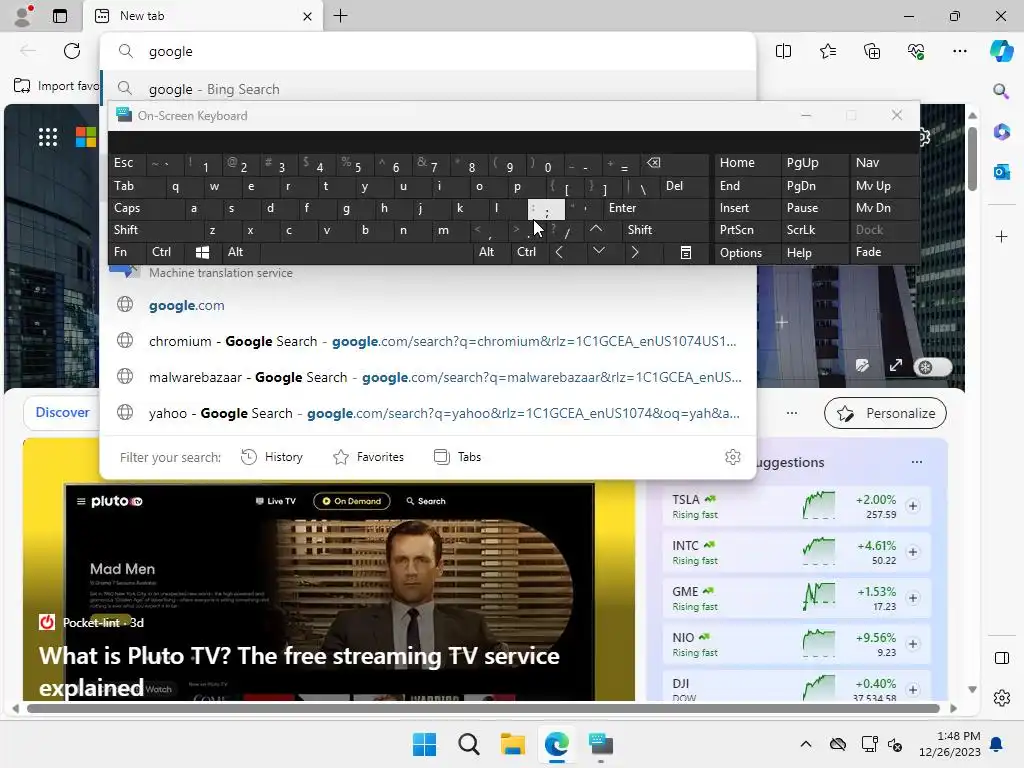Click the new tab plus button
Screen dimensions: 1024x768
[x=340, y=16]
